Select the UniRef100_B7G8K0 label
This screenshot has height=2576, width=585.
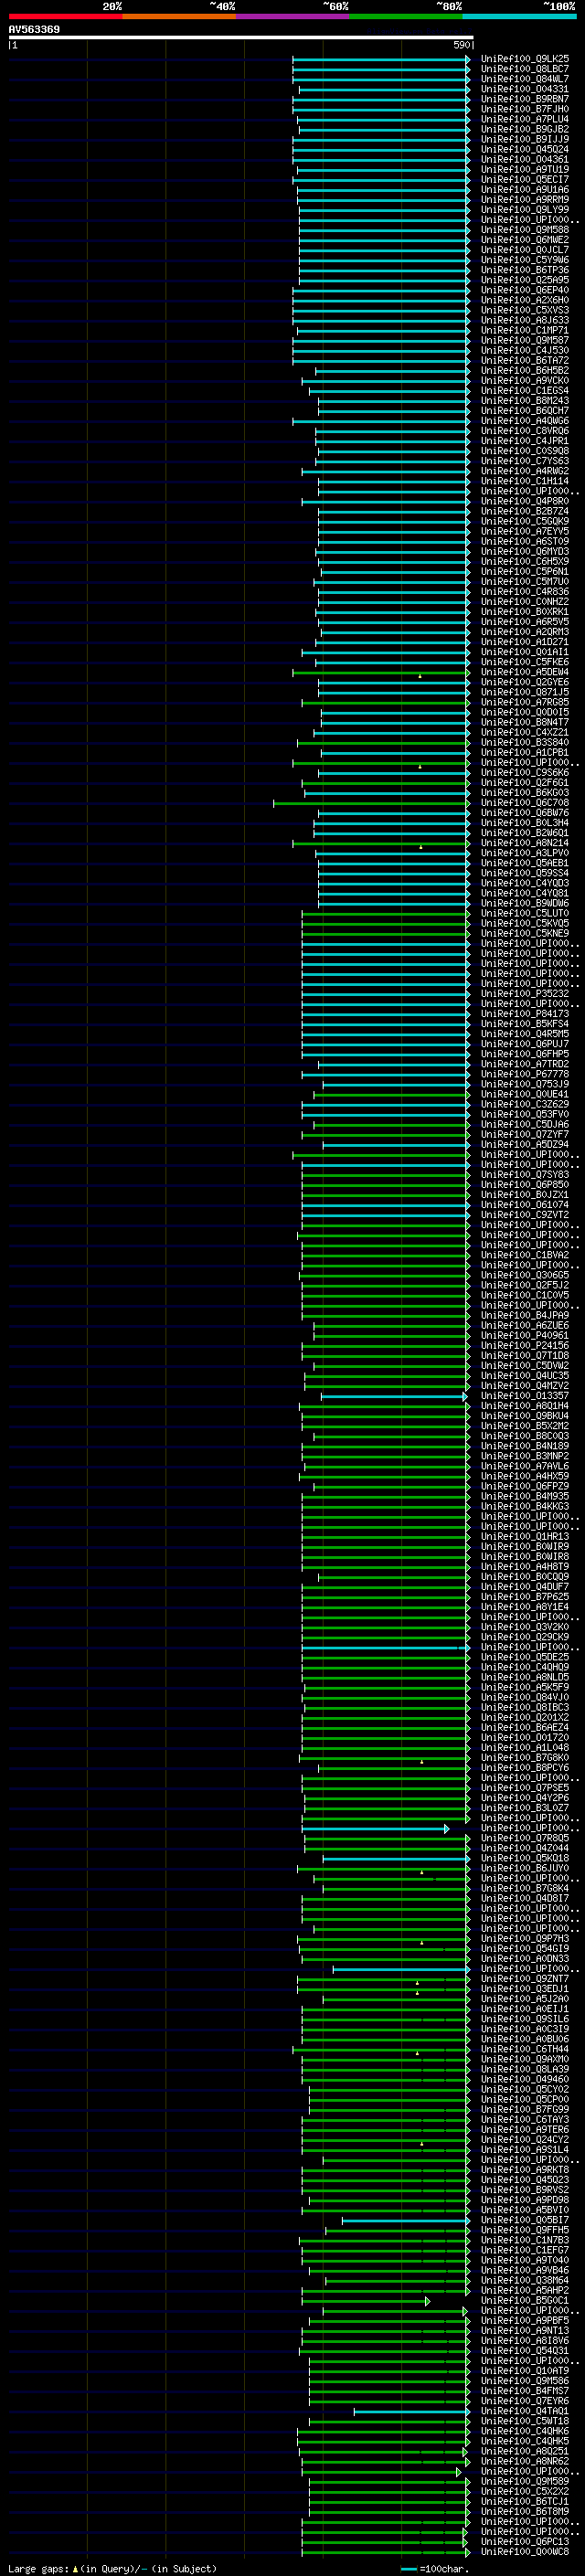click(x=524, y=1758)
